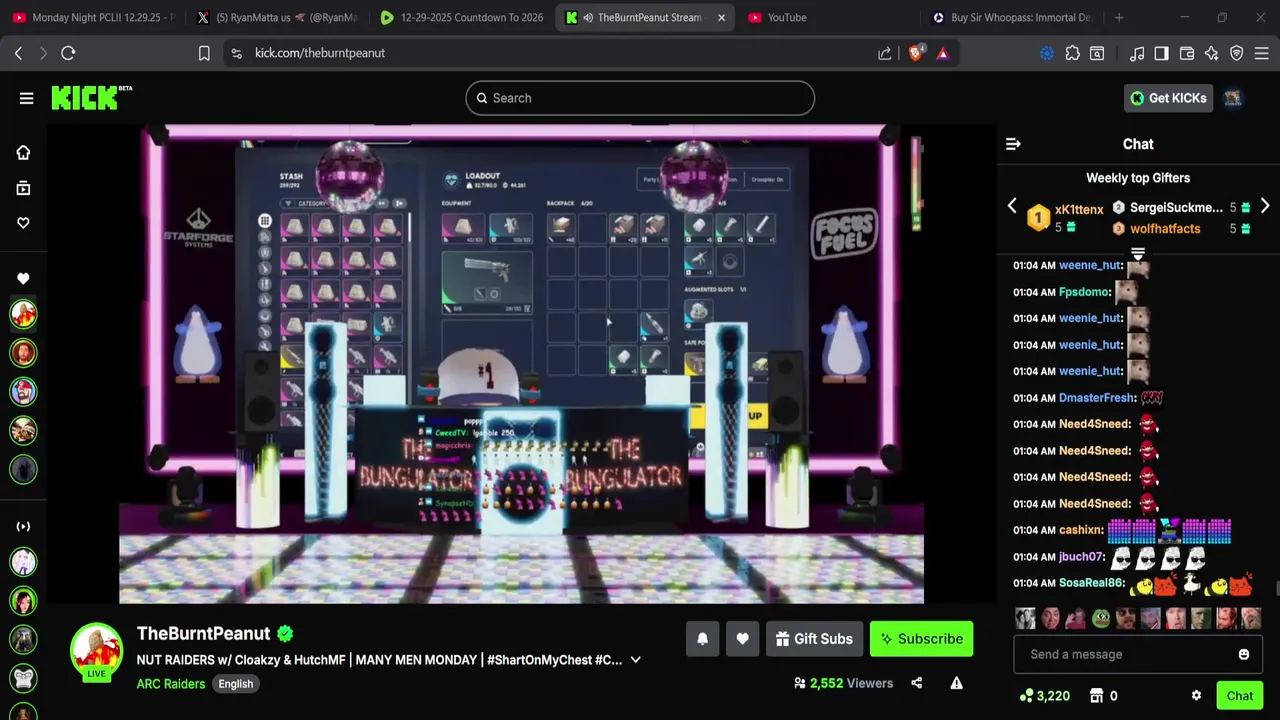Open the ARC Raiders category link
The image size is (1280, 720).
point(171,684)
